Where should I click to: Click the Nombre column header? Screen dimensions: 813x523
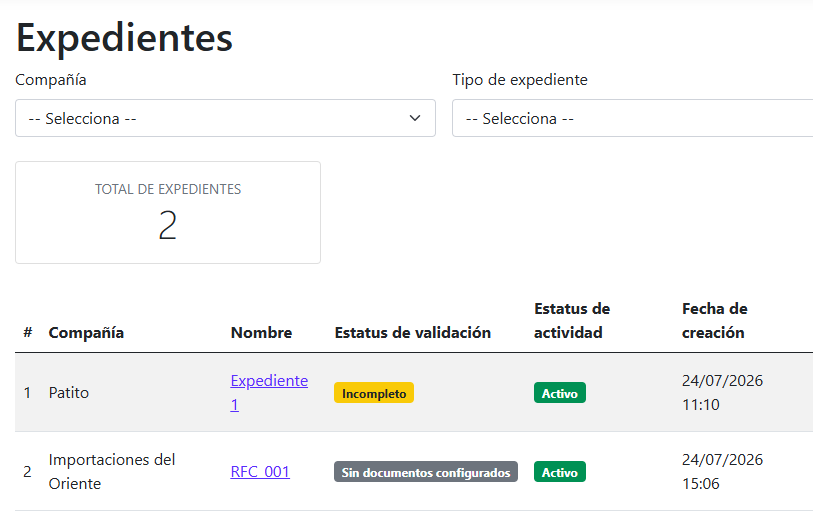[x=261, y=332]
